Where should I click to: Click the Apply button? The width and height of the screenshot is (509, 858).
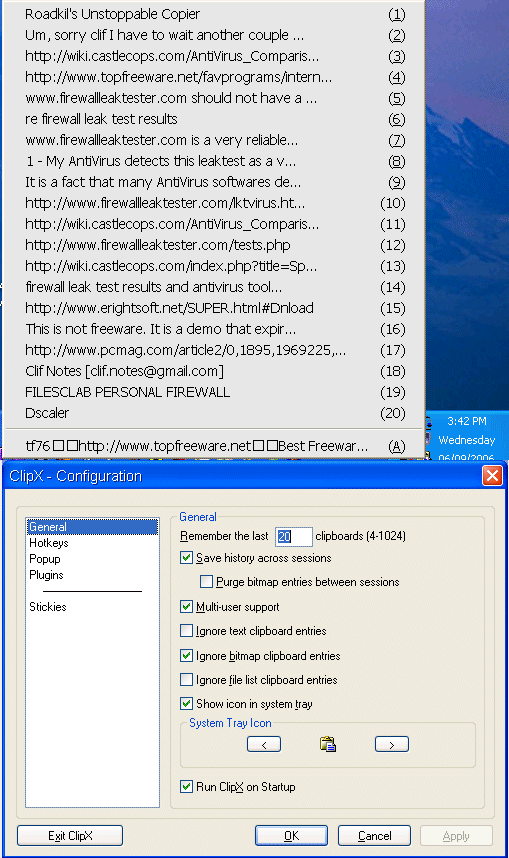[456, 836]
